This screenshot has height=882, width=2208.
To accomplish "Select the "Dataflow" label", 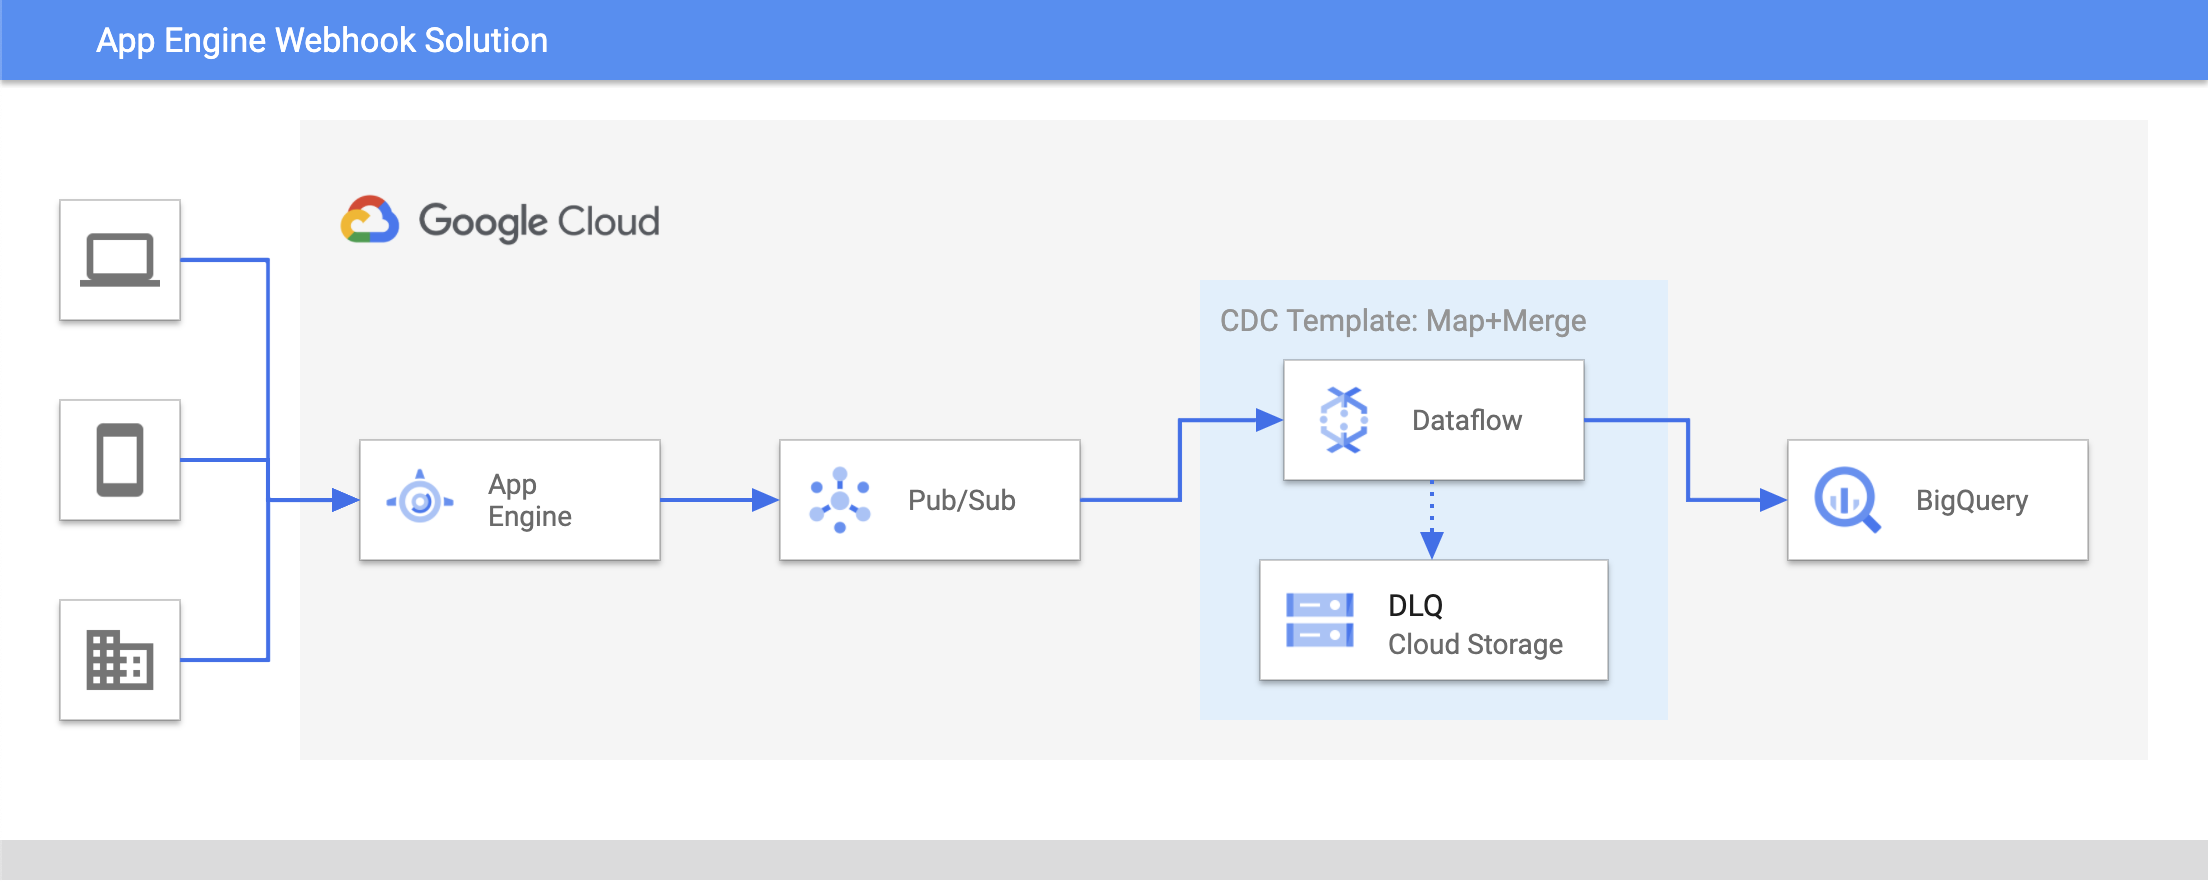I will click(x=1467, y=420).
